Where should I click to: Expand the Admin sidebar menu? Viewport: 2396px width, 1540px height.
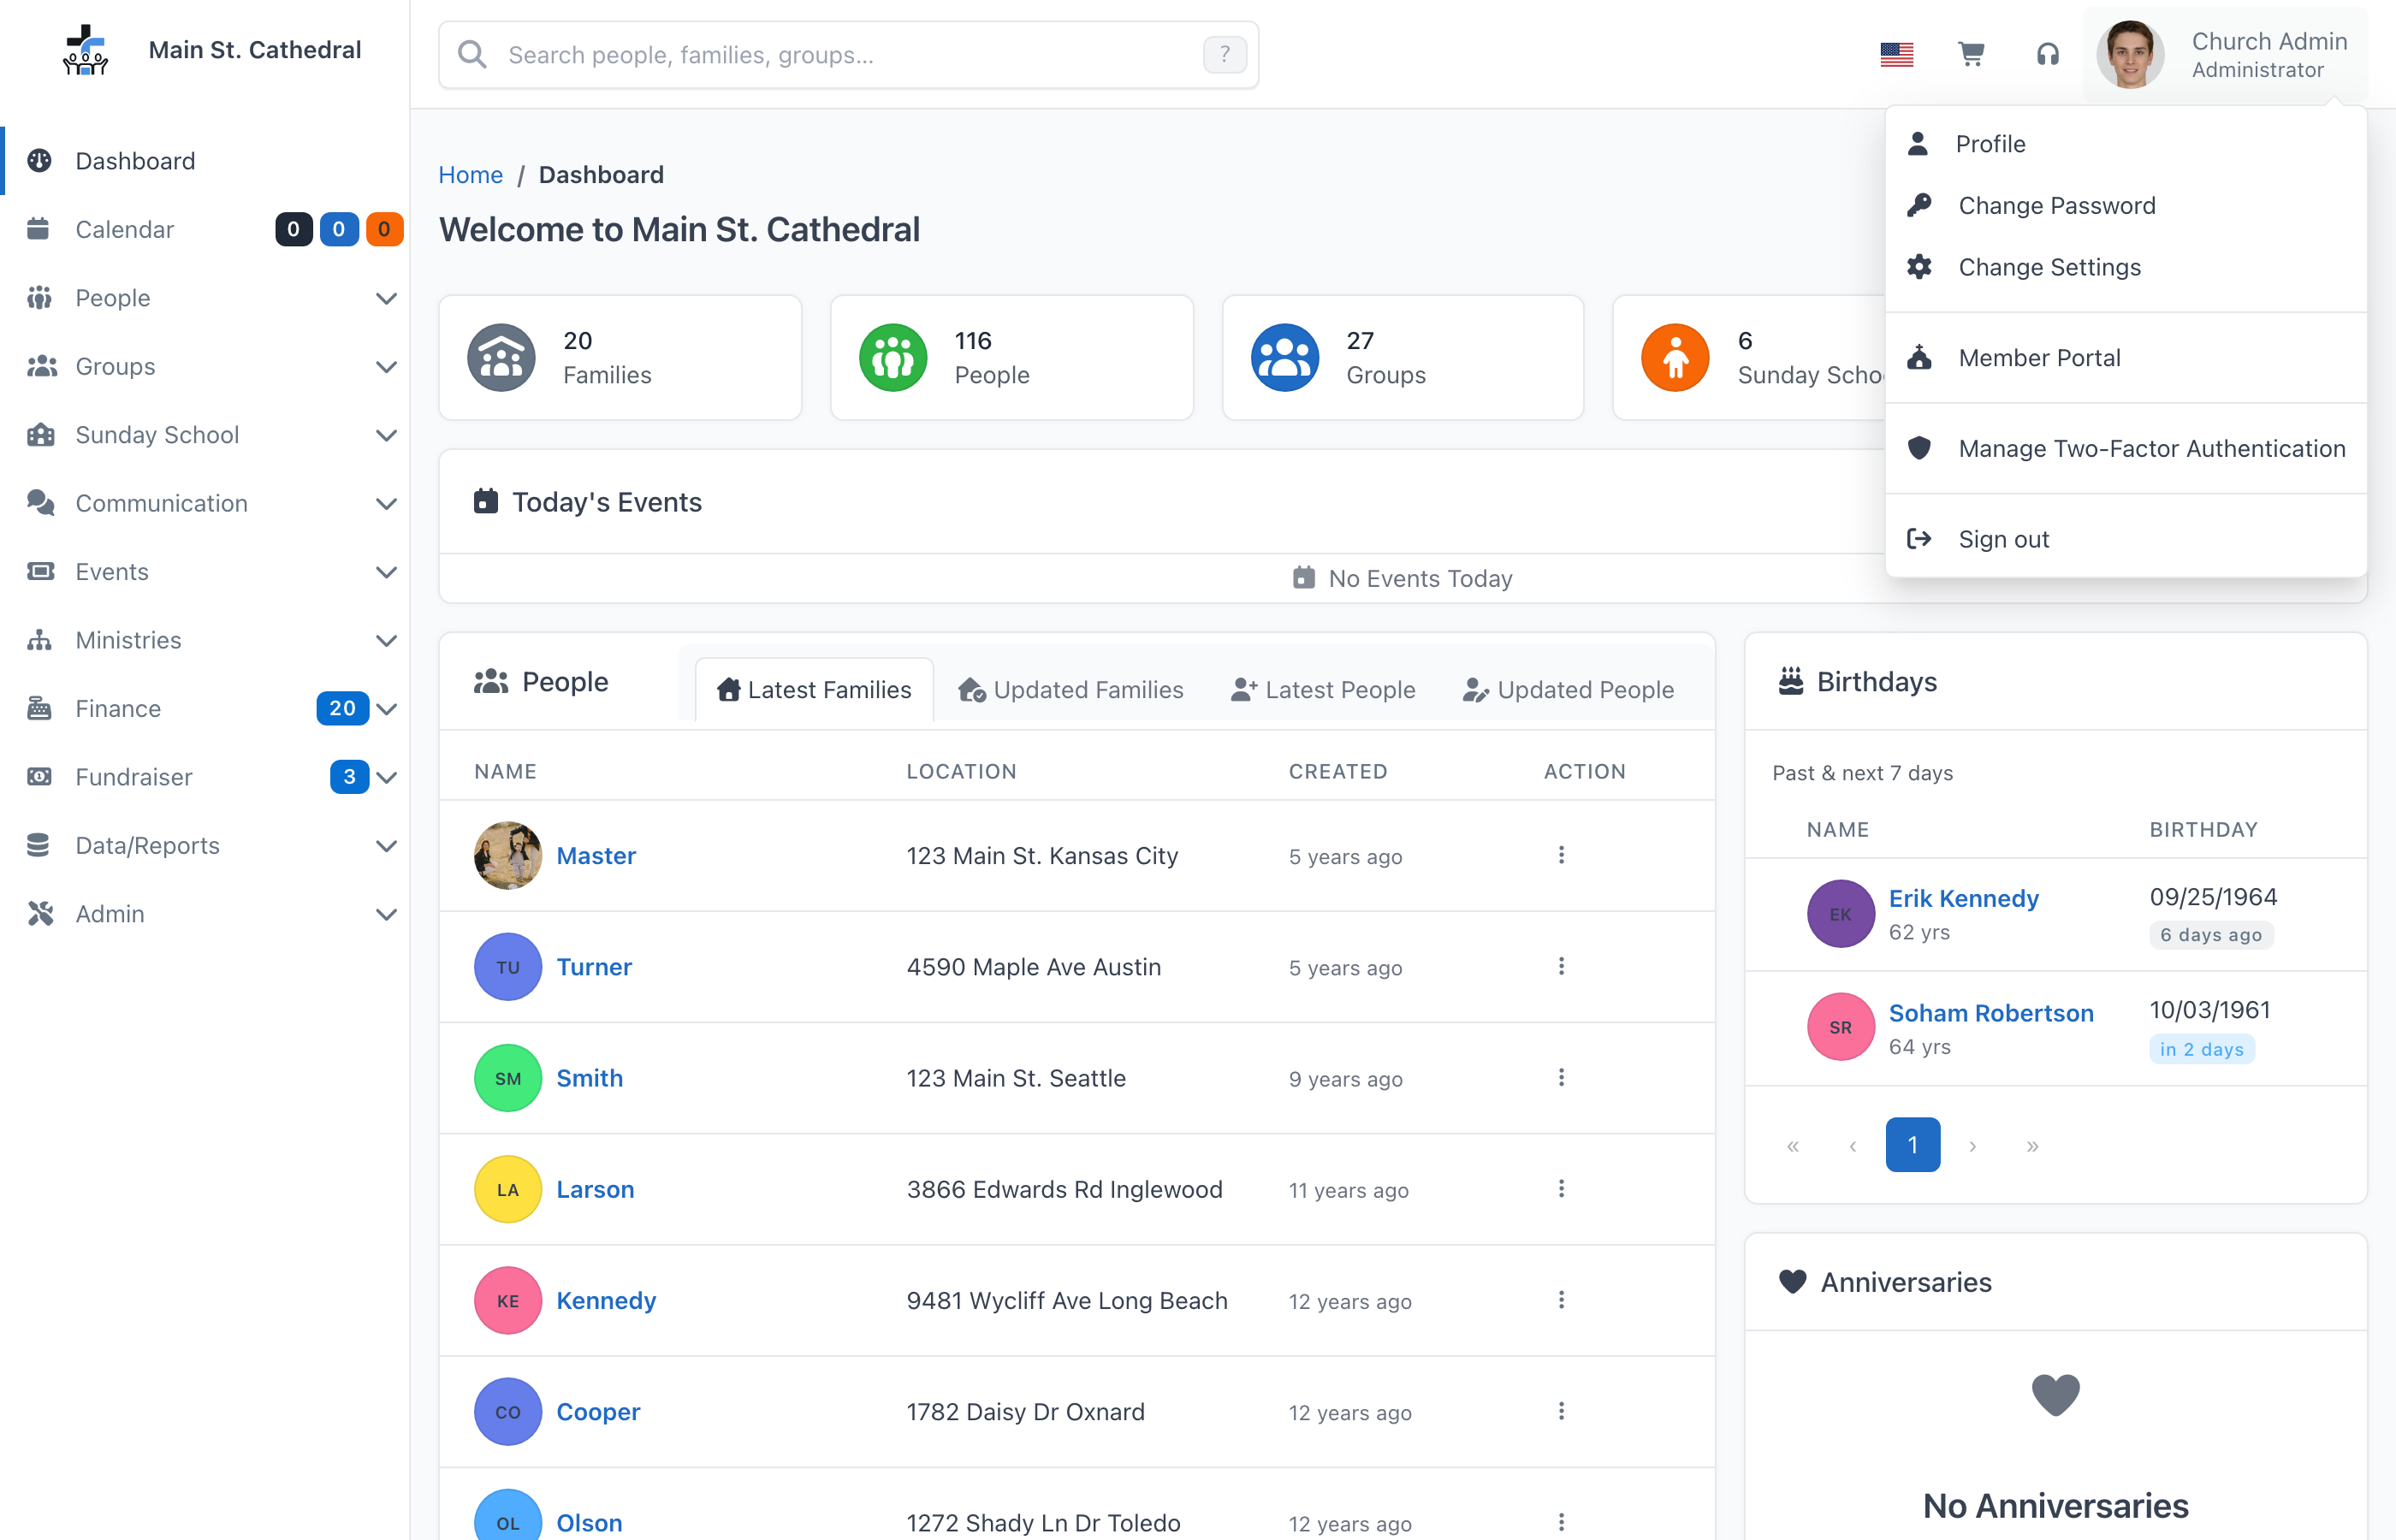point(204,914)
